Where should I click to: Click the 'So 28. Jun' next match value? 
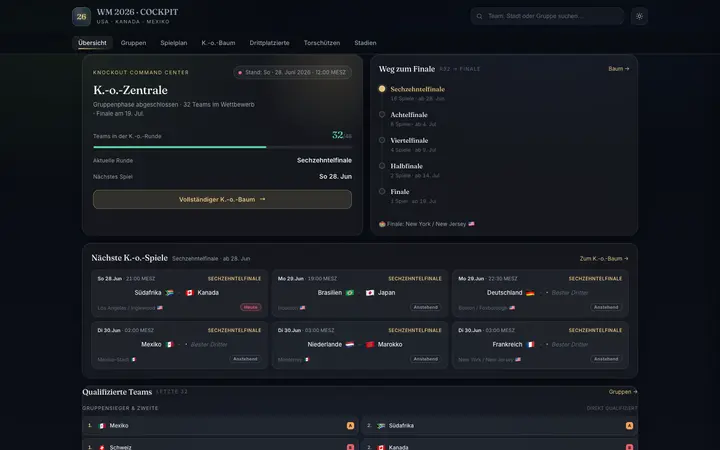[x=336, y=176]
